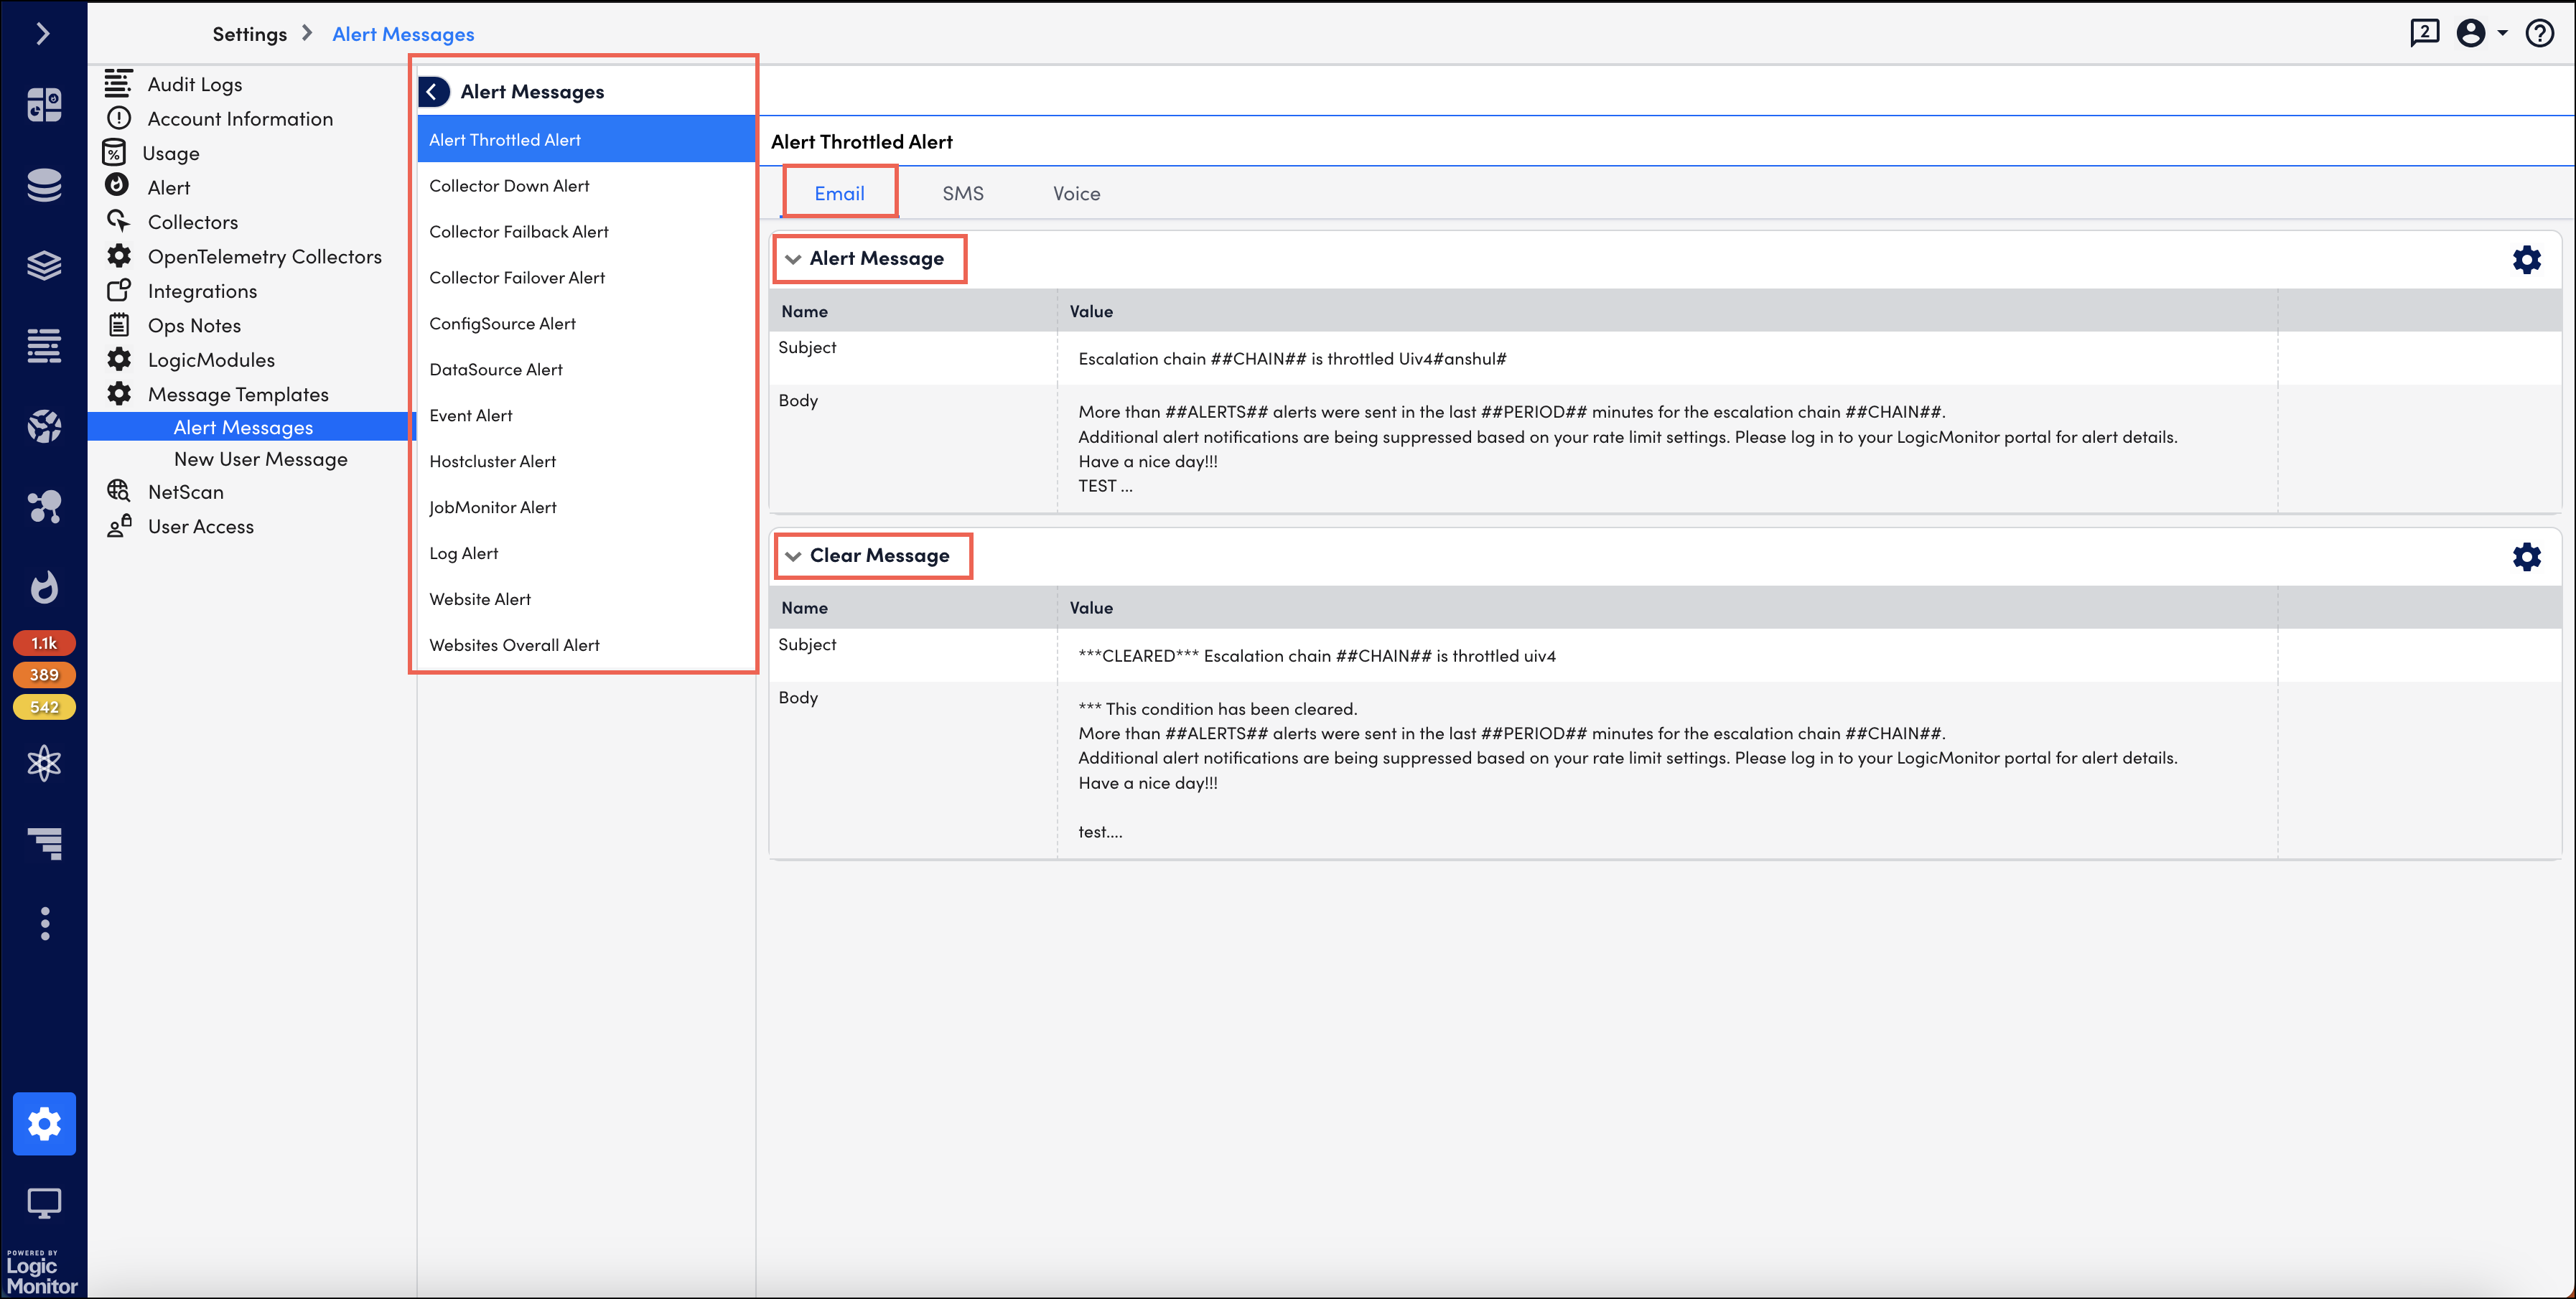Open LogicModules settings
The image size is (2576, 1299).
click(x=211, y=360)
